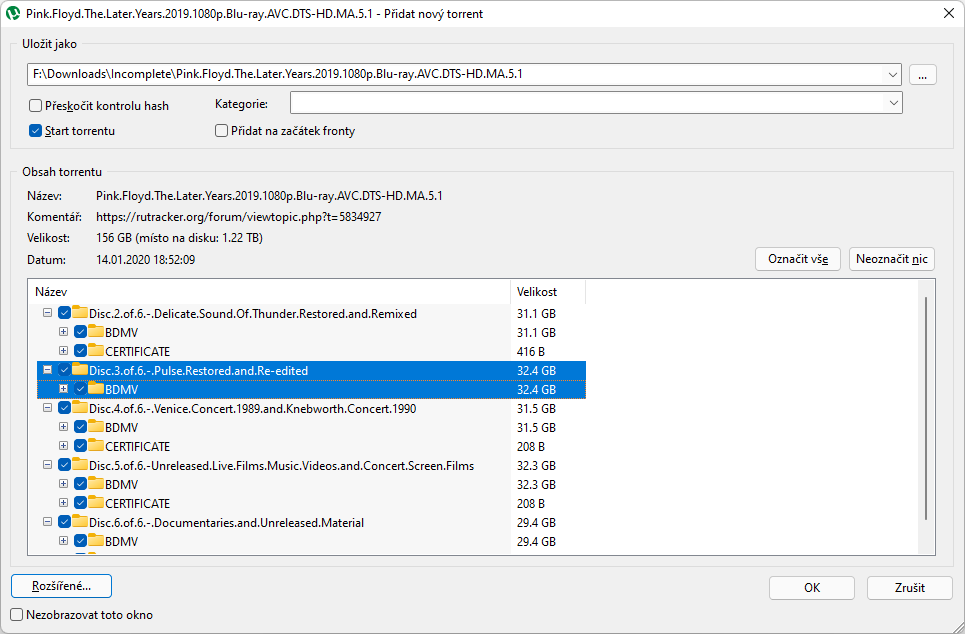966x634 pixels.
Task: Click Označit vše button
Action: [x=798, y=259]
